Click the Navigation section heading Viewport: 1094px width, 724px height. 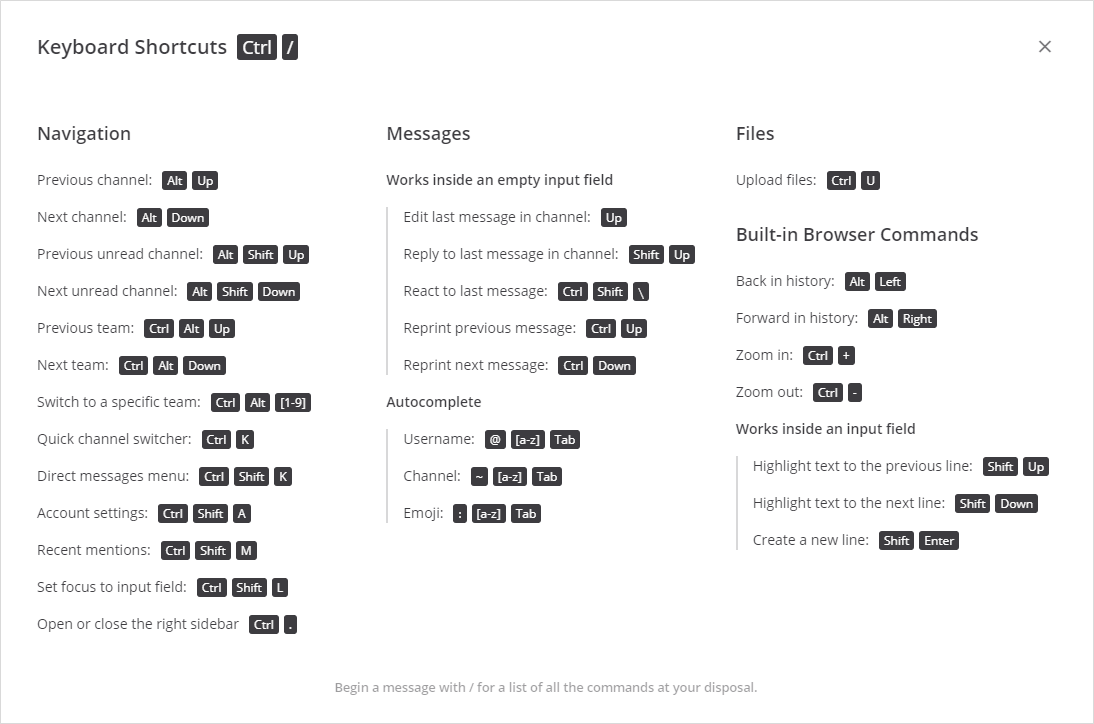(x=84, y=134)
